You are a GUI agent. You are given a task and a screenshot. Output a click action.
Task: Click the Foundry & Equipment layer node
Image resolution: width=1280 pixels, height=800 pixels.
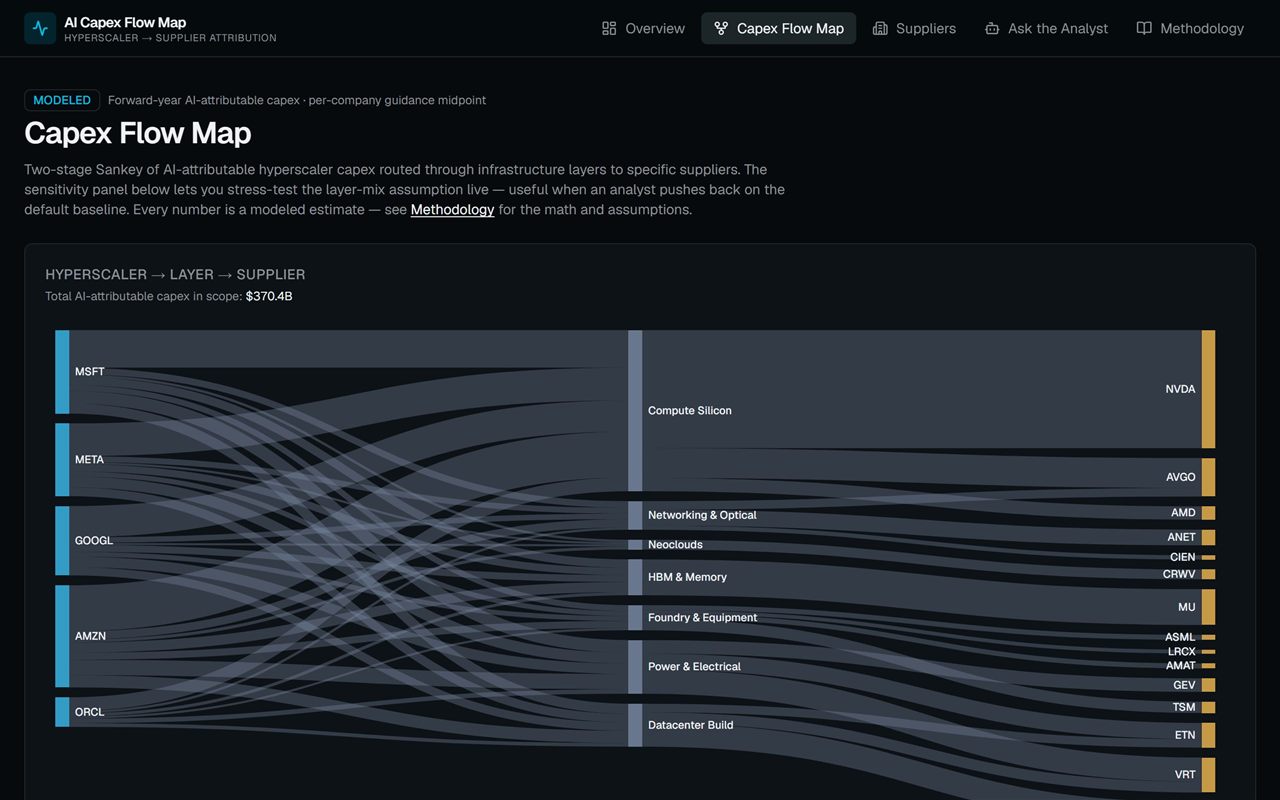(635, 618)
